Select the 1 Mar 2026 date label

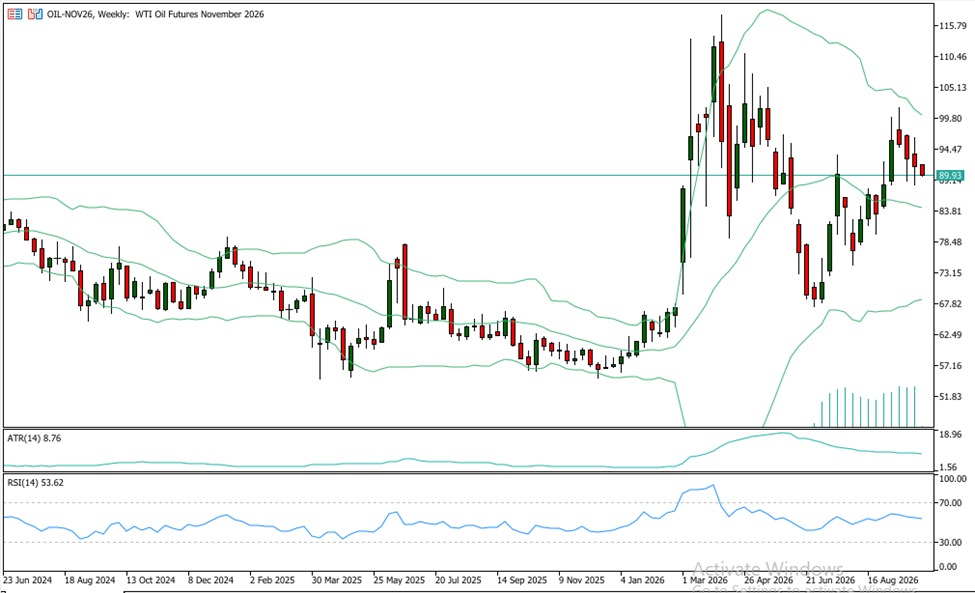705,580
